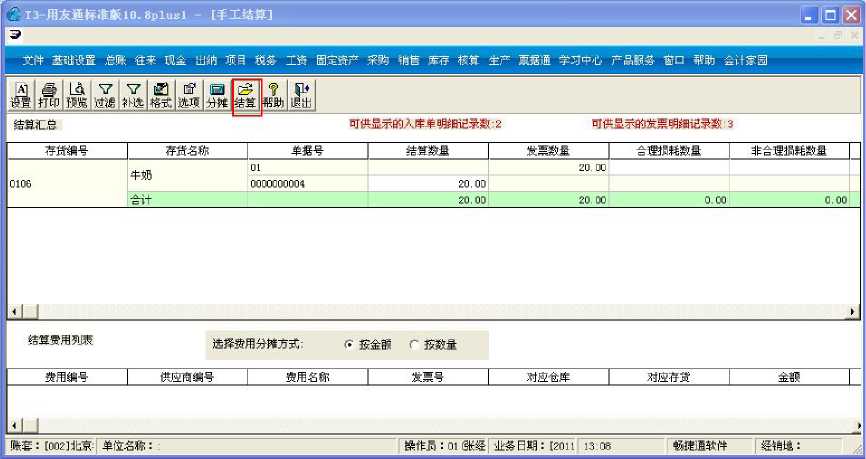Screen dimensions: 866x459
Task: Open the 文件 menu
Action: [33, 61]
